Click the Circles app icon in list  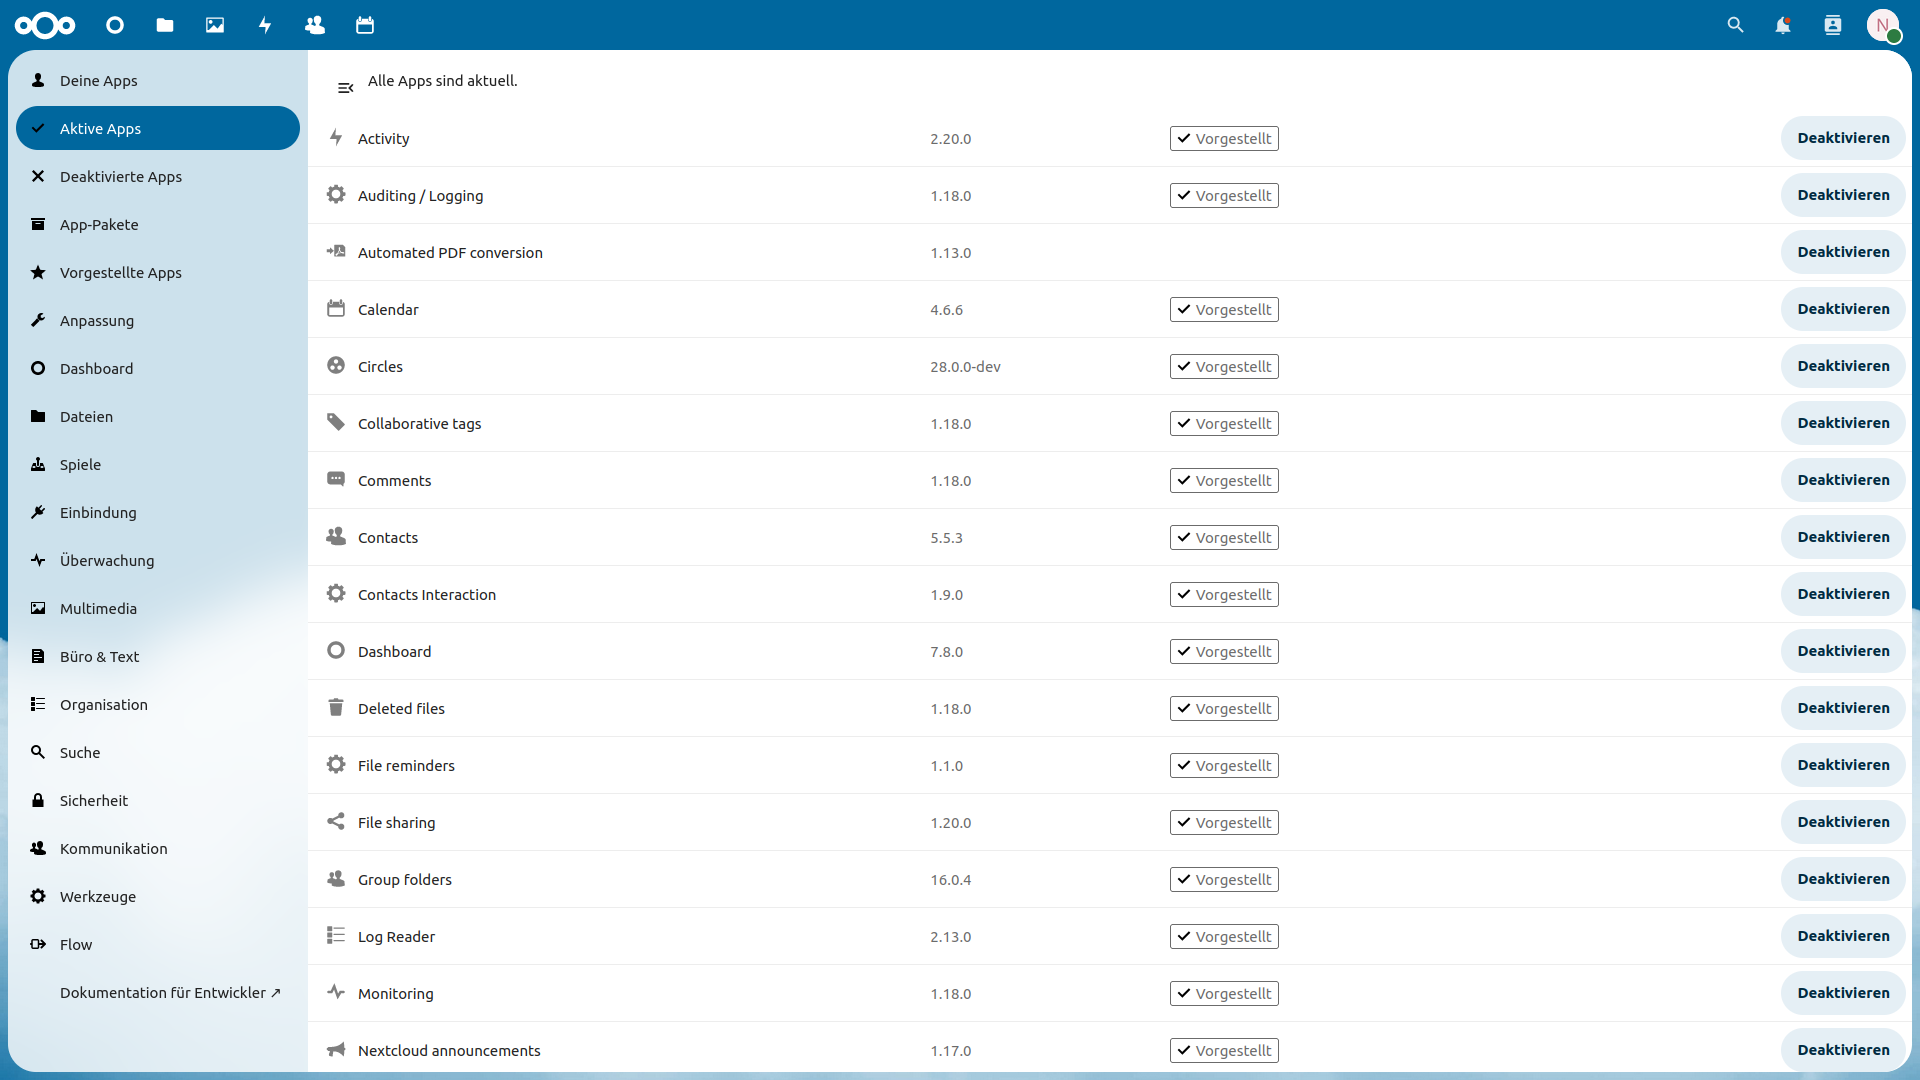pos(336,365)
